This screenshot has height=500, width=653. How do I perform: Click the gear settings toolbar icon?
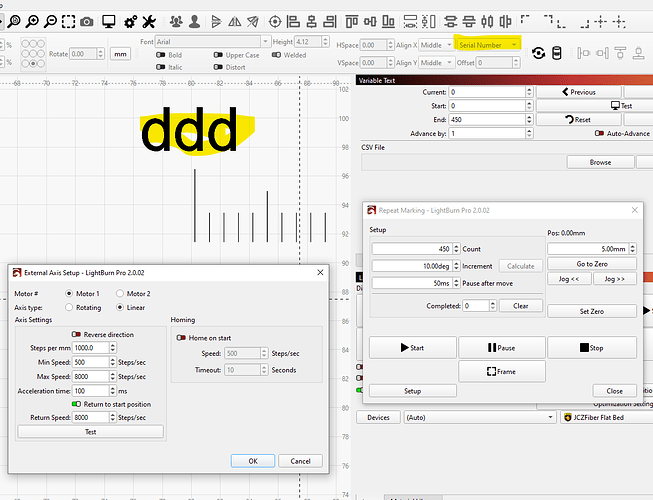tap(129, 21)
